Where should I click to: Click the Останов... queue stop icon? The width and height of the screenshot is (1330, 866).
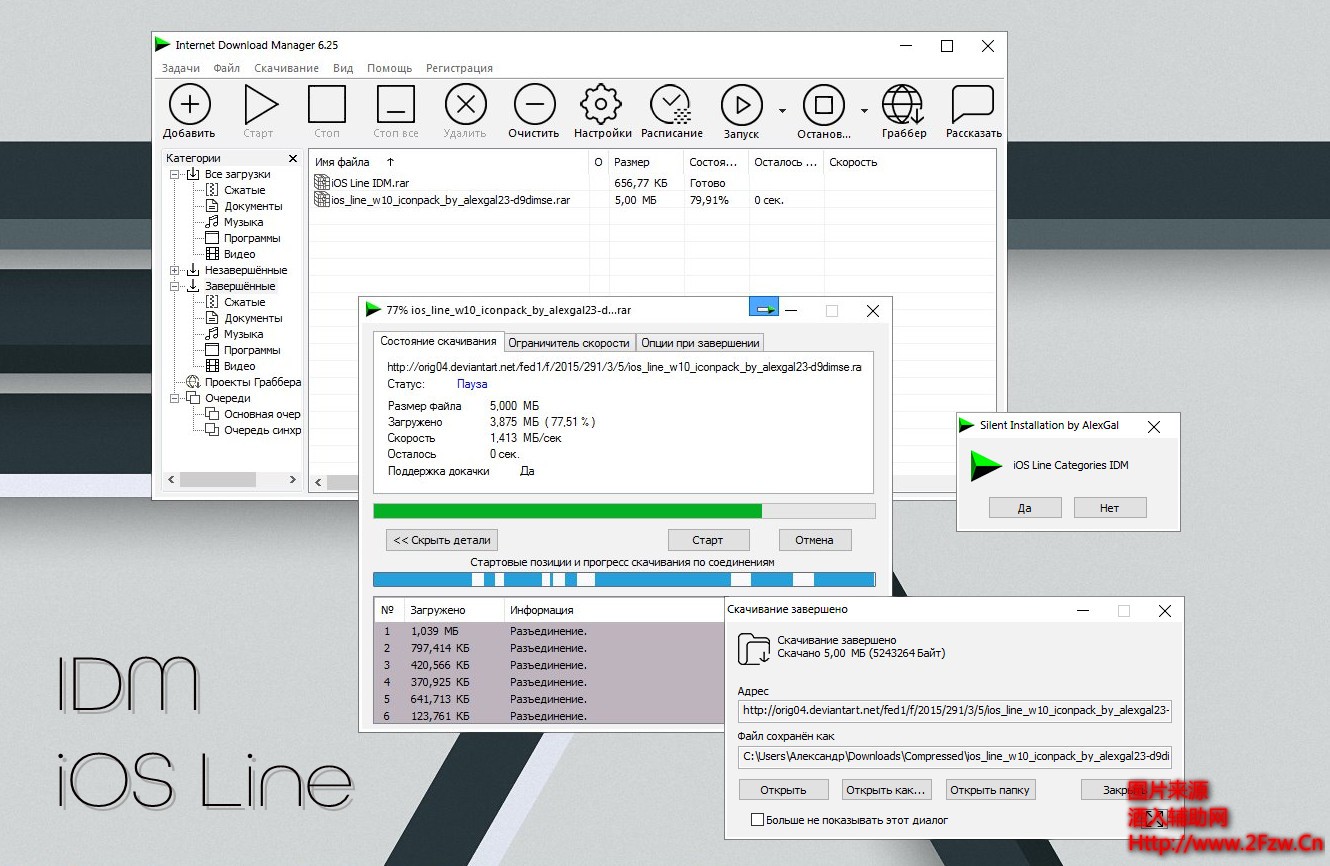pyautogui.click(x=823, y=105)
